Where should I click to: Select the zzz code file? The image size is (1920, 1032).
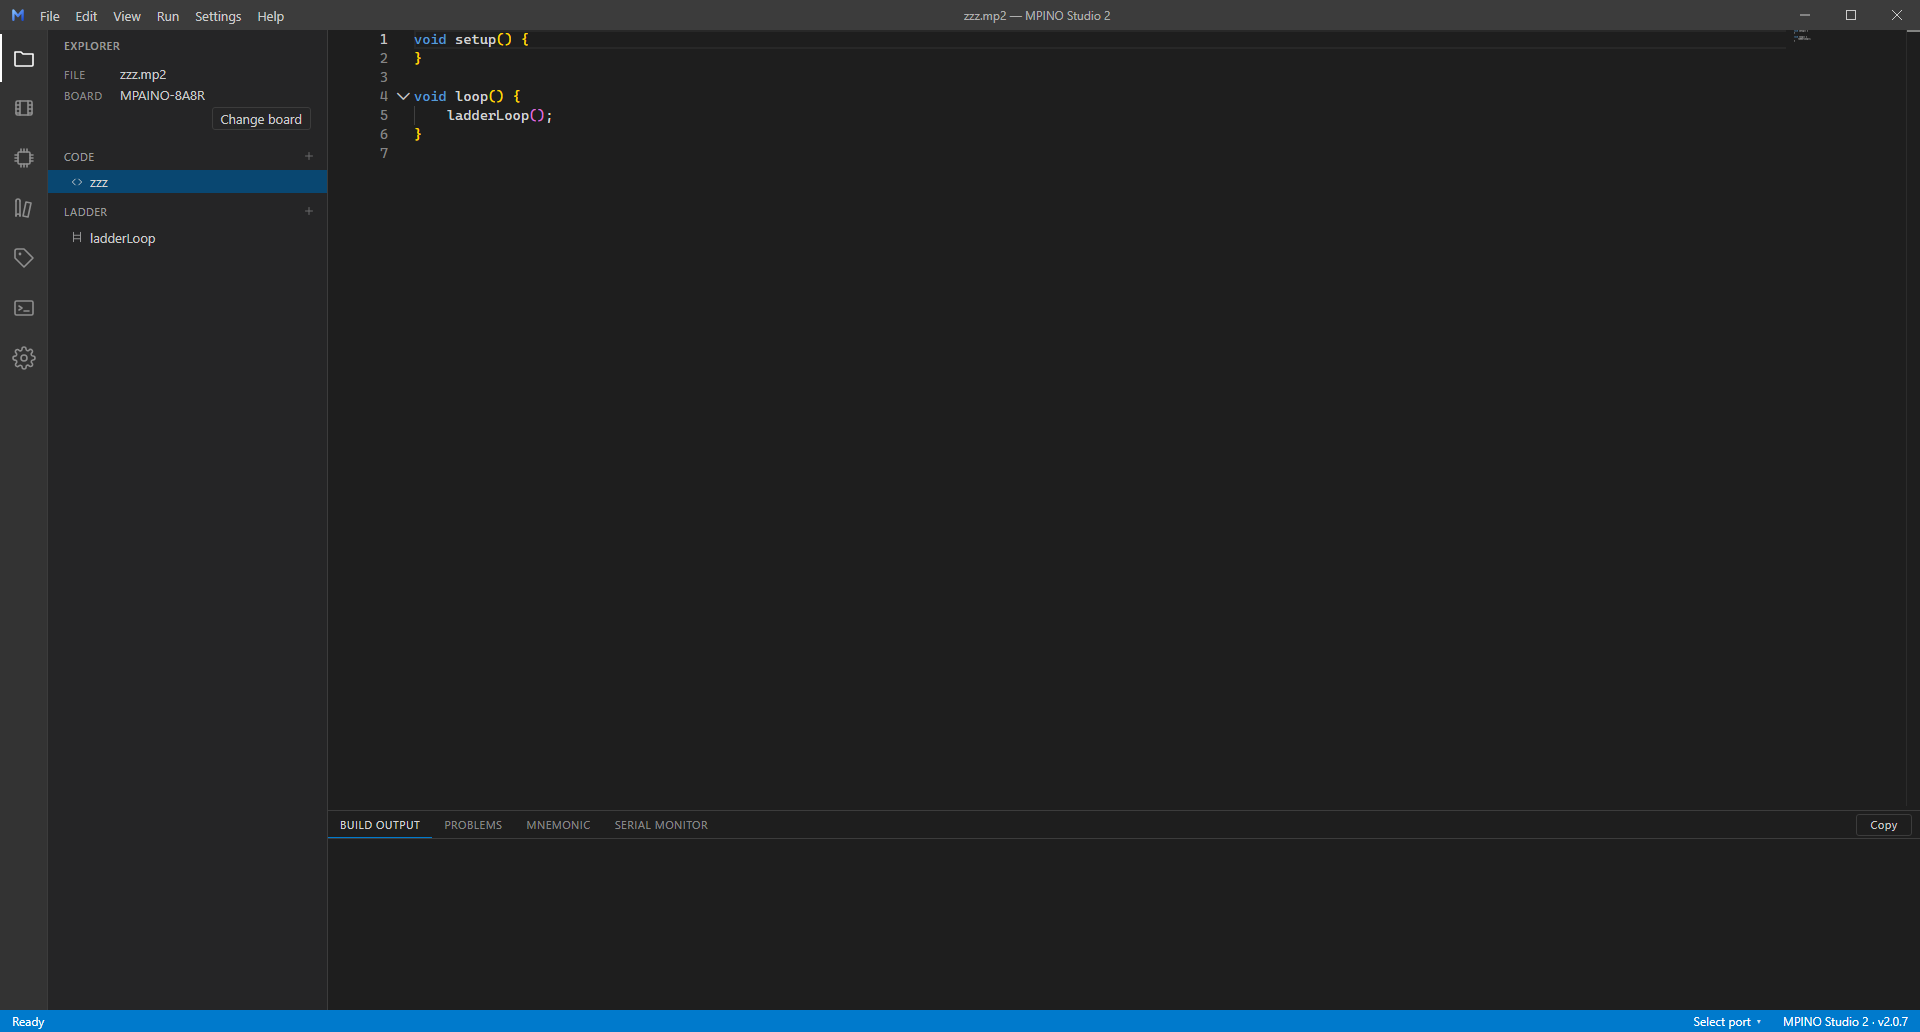pyautogui.click(x=188, y=182)
